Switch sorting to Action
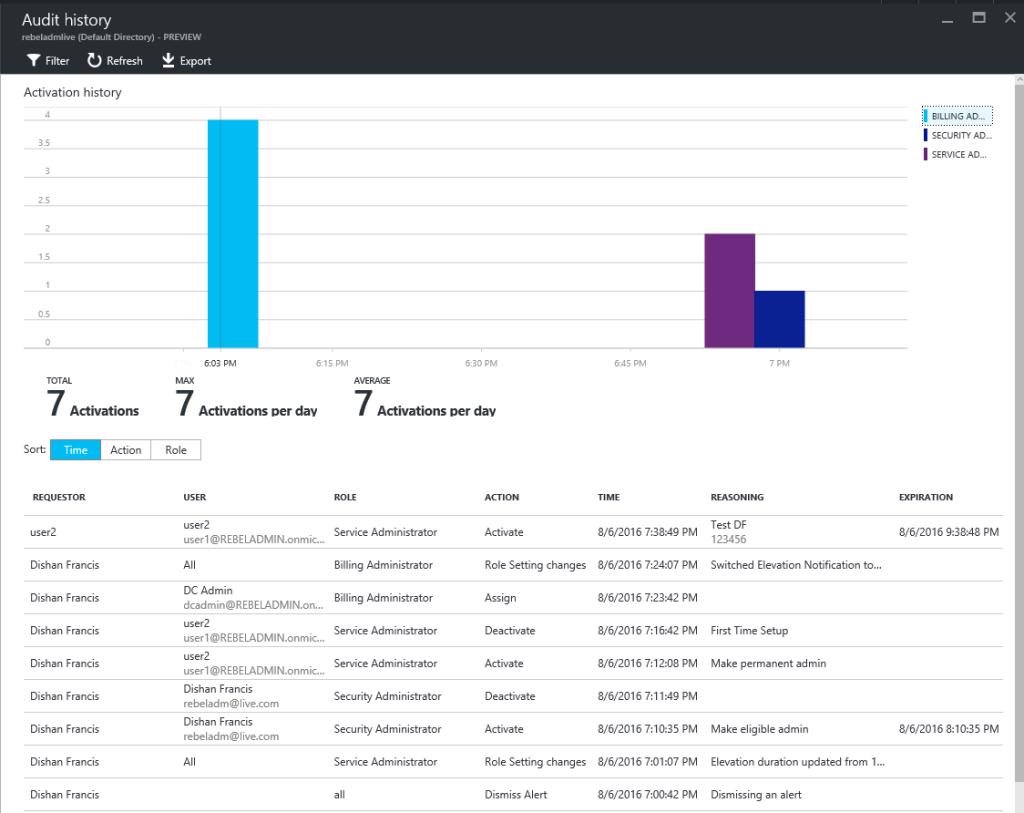Viewport: 1024px width, 813px height. pos(125,449)
